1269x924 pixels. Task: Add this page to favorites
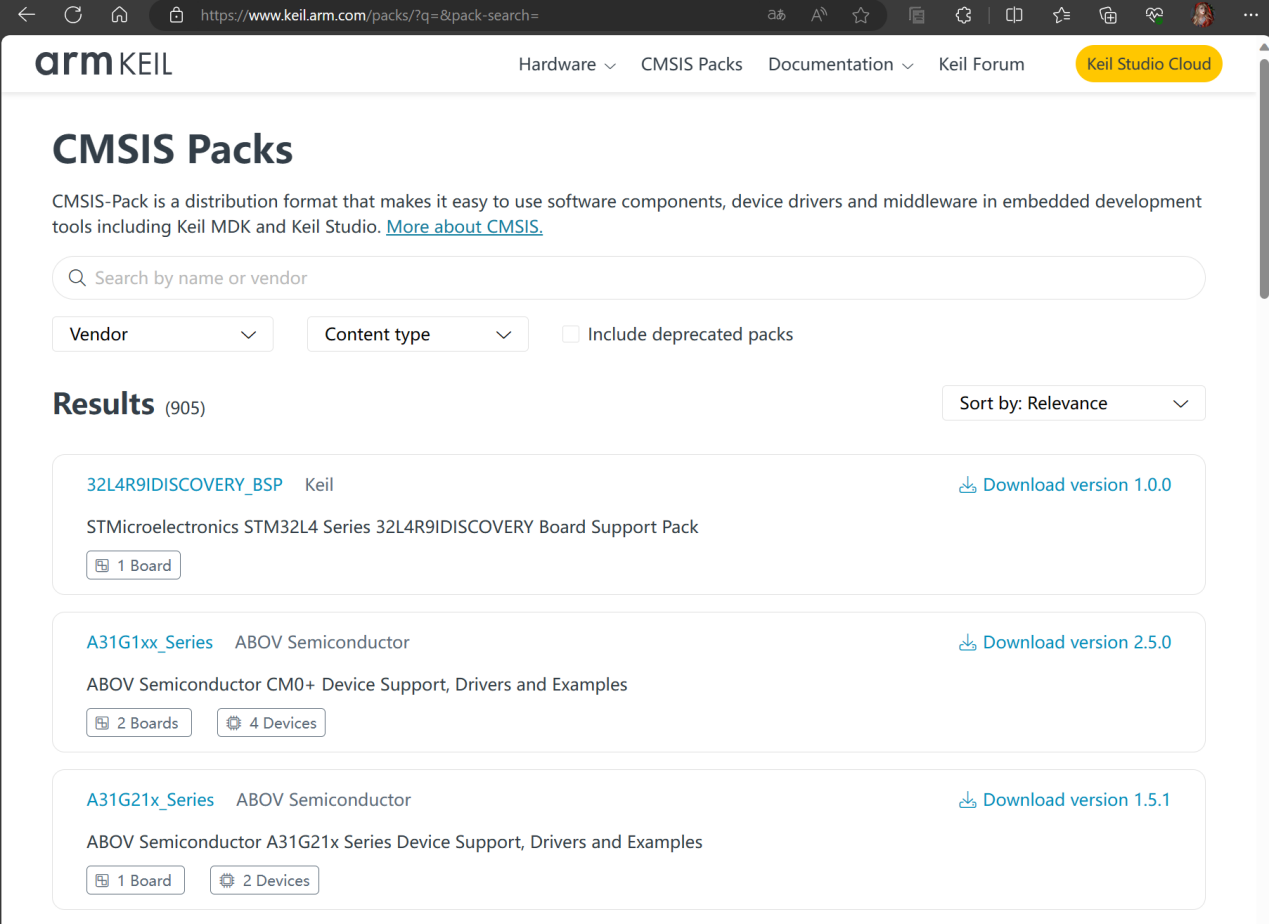pos(861,15)
